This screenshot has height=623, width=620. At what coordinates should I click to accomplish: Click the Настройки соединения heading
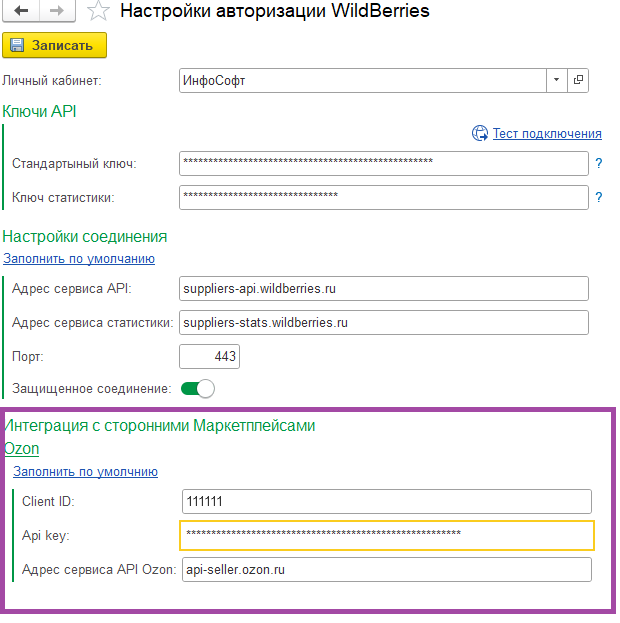85,236
